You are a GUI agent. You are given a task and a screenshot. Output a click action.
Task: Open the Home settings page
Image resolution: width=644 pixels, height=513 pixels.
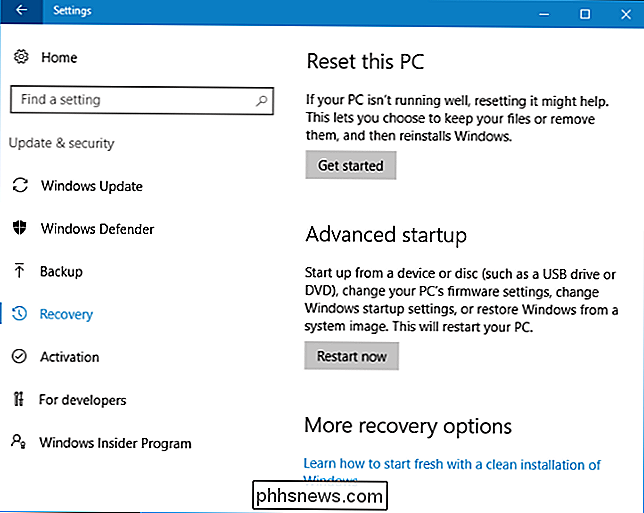[x=59, y=58]
